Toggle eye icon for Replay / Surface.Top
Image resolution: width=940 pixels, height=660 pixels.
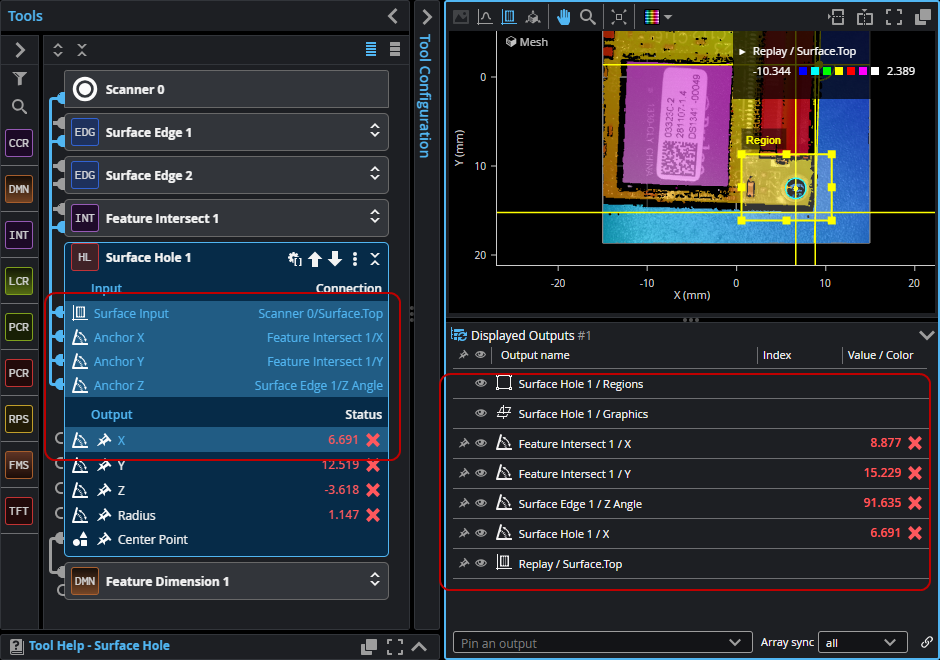point(481,564)
